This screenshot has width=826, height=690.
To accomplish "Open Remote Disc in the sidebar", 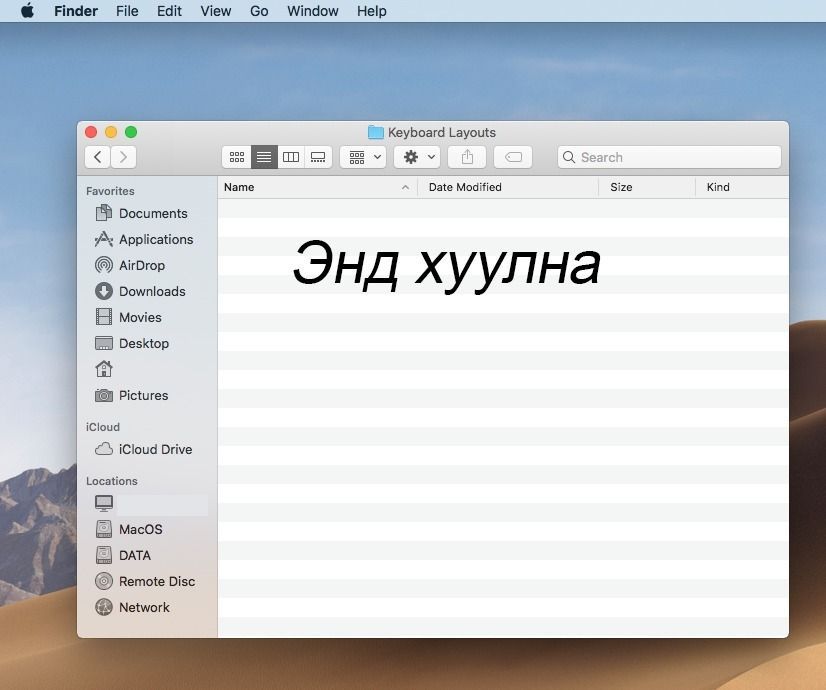I will (x=145, y=581).
